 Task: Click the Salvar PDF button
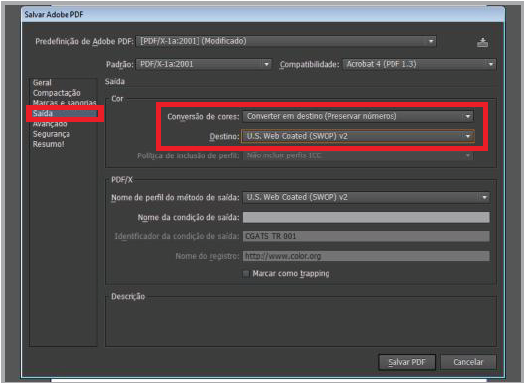click(407, 362)
